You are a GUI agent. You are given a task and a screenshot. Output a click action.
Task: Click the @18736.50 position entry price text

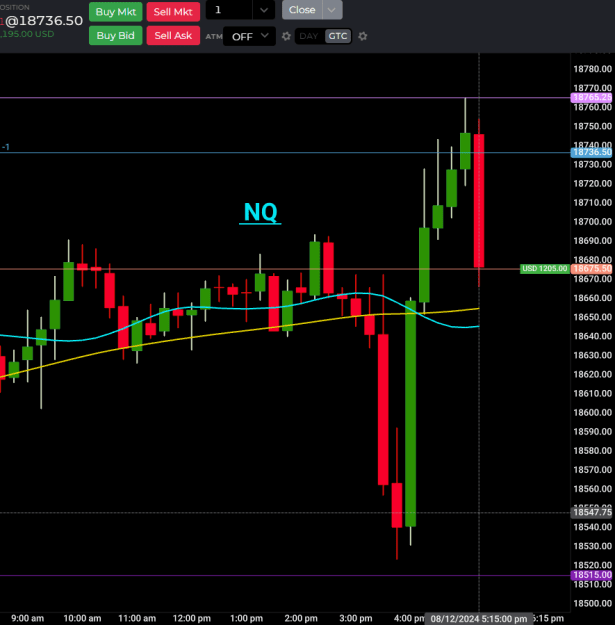click(44, 21)
